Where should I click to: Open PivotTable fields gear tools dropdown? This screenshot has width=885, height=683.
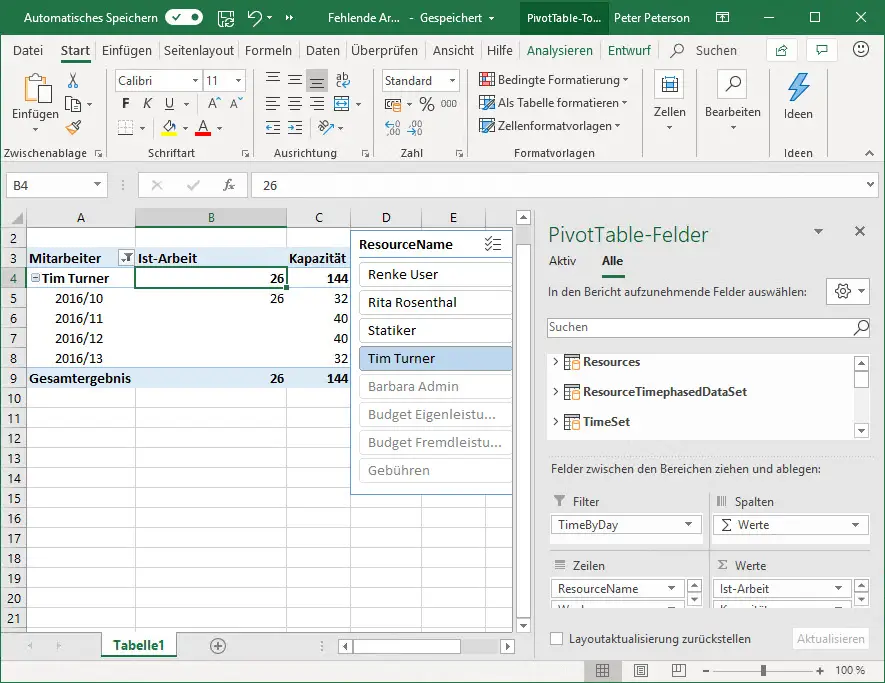click(847, 291)
